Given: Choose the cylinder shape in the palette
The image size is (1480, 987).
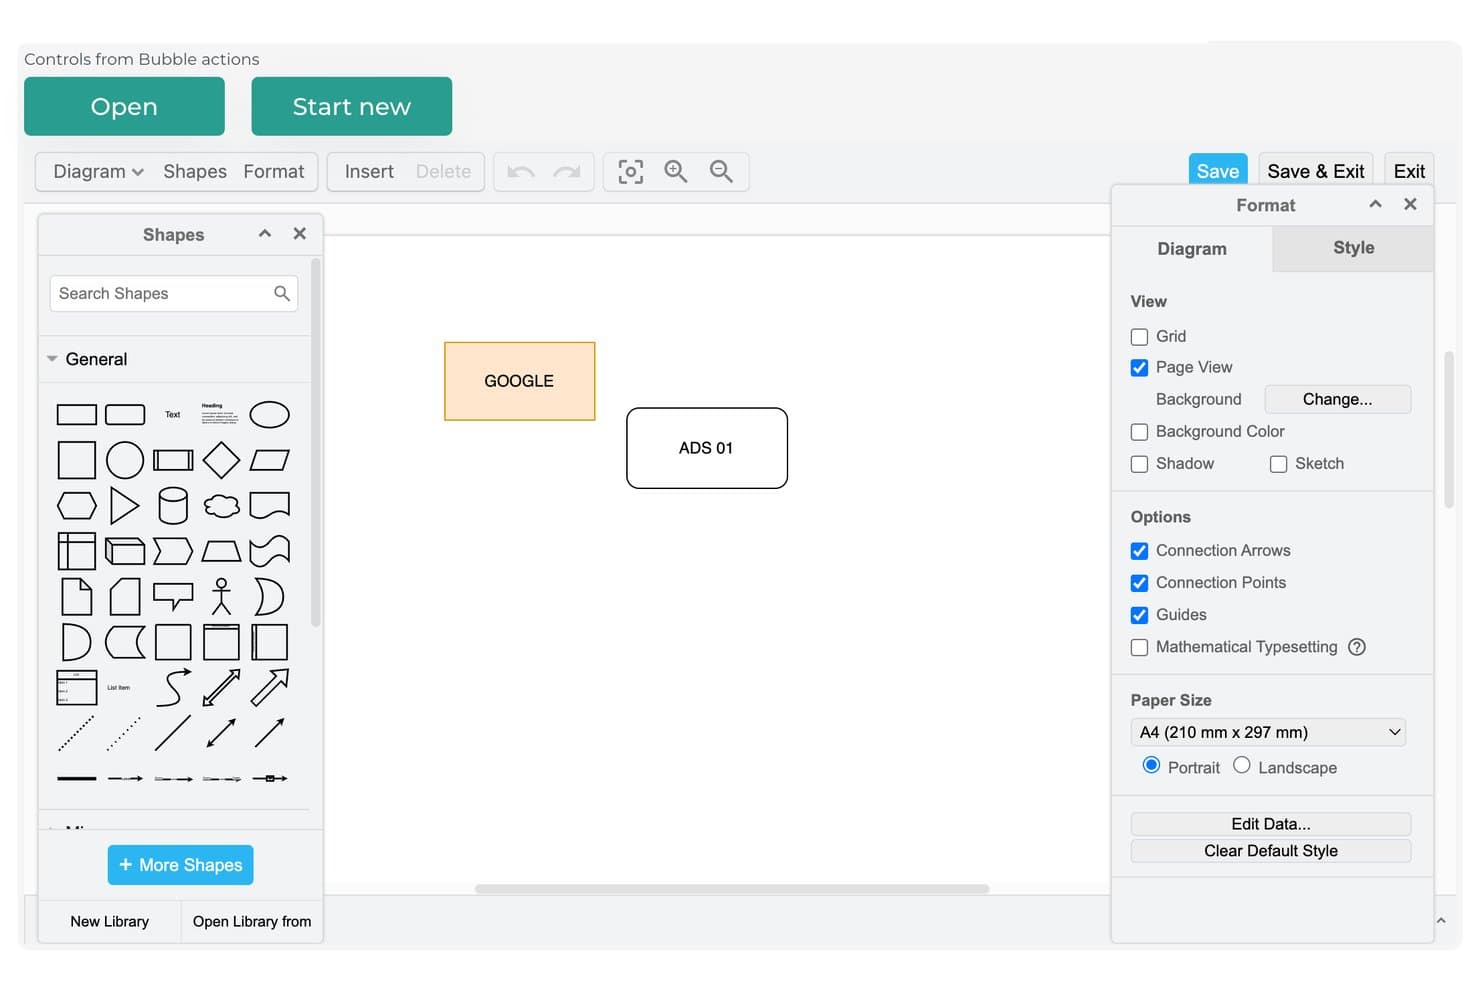Looking at the screenshot, I should tap(173, 506).
